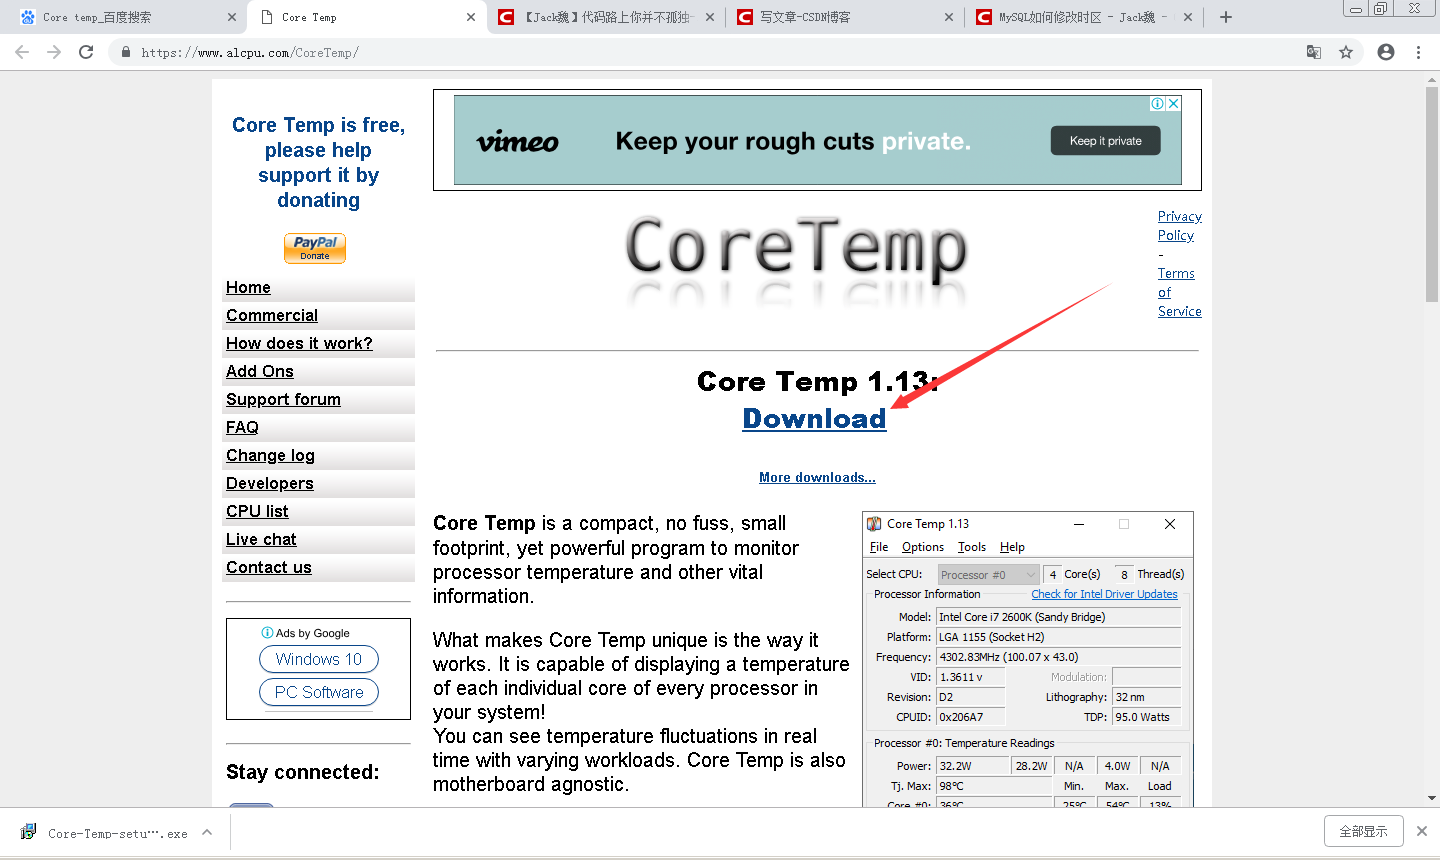Toggle the bookmark star for this page

[1347, 52]
